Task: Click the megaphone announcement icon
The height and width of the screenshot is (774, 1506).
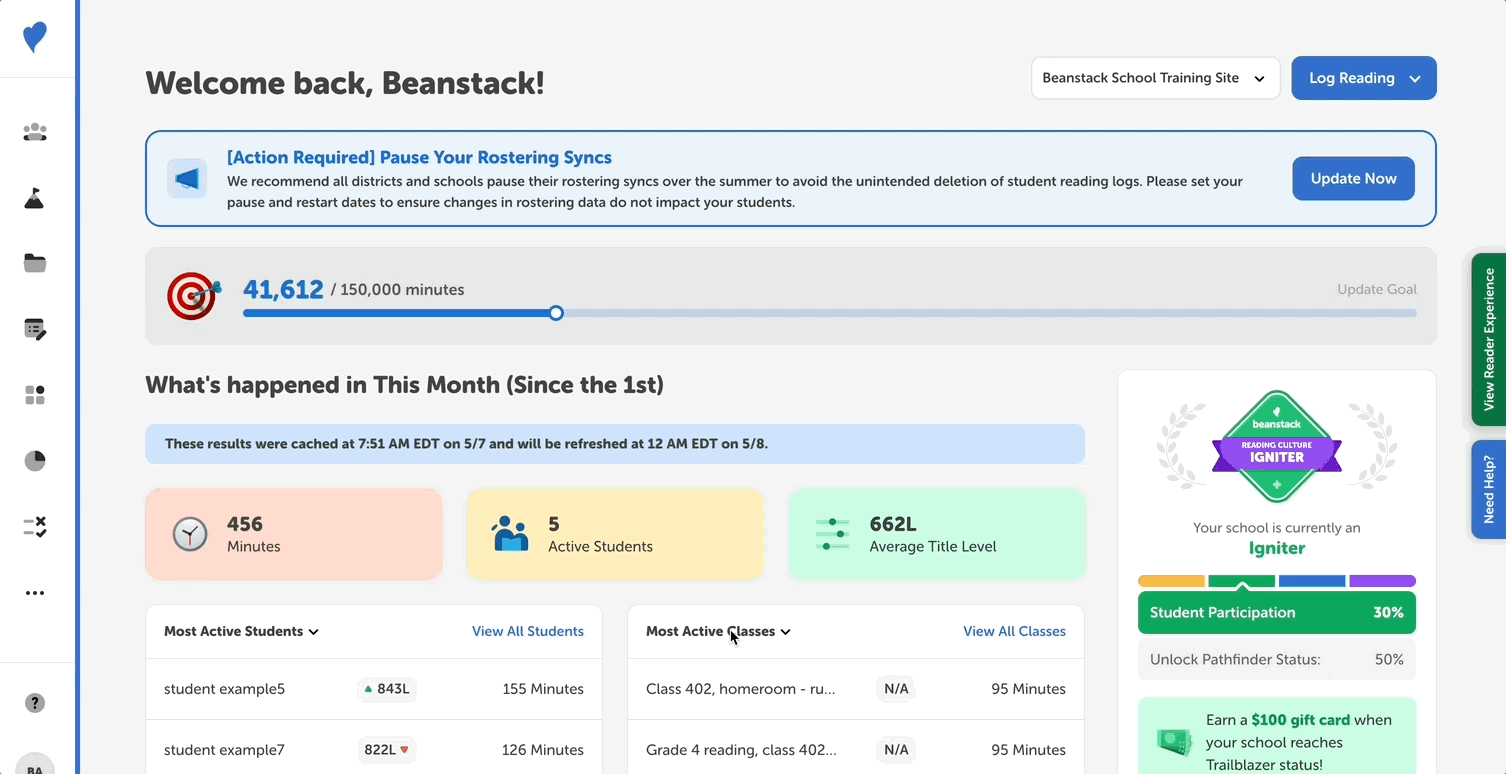Action: pos(187,179)
